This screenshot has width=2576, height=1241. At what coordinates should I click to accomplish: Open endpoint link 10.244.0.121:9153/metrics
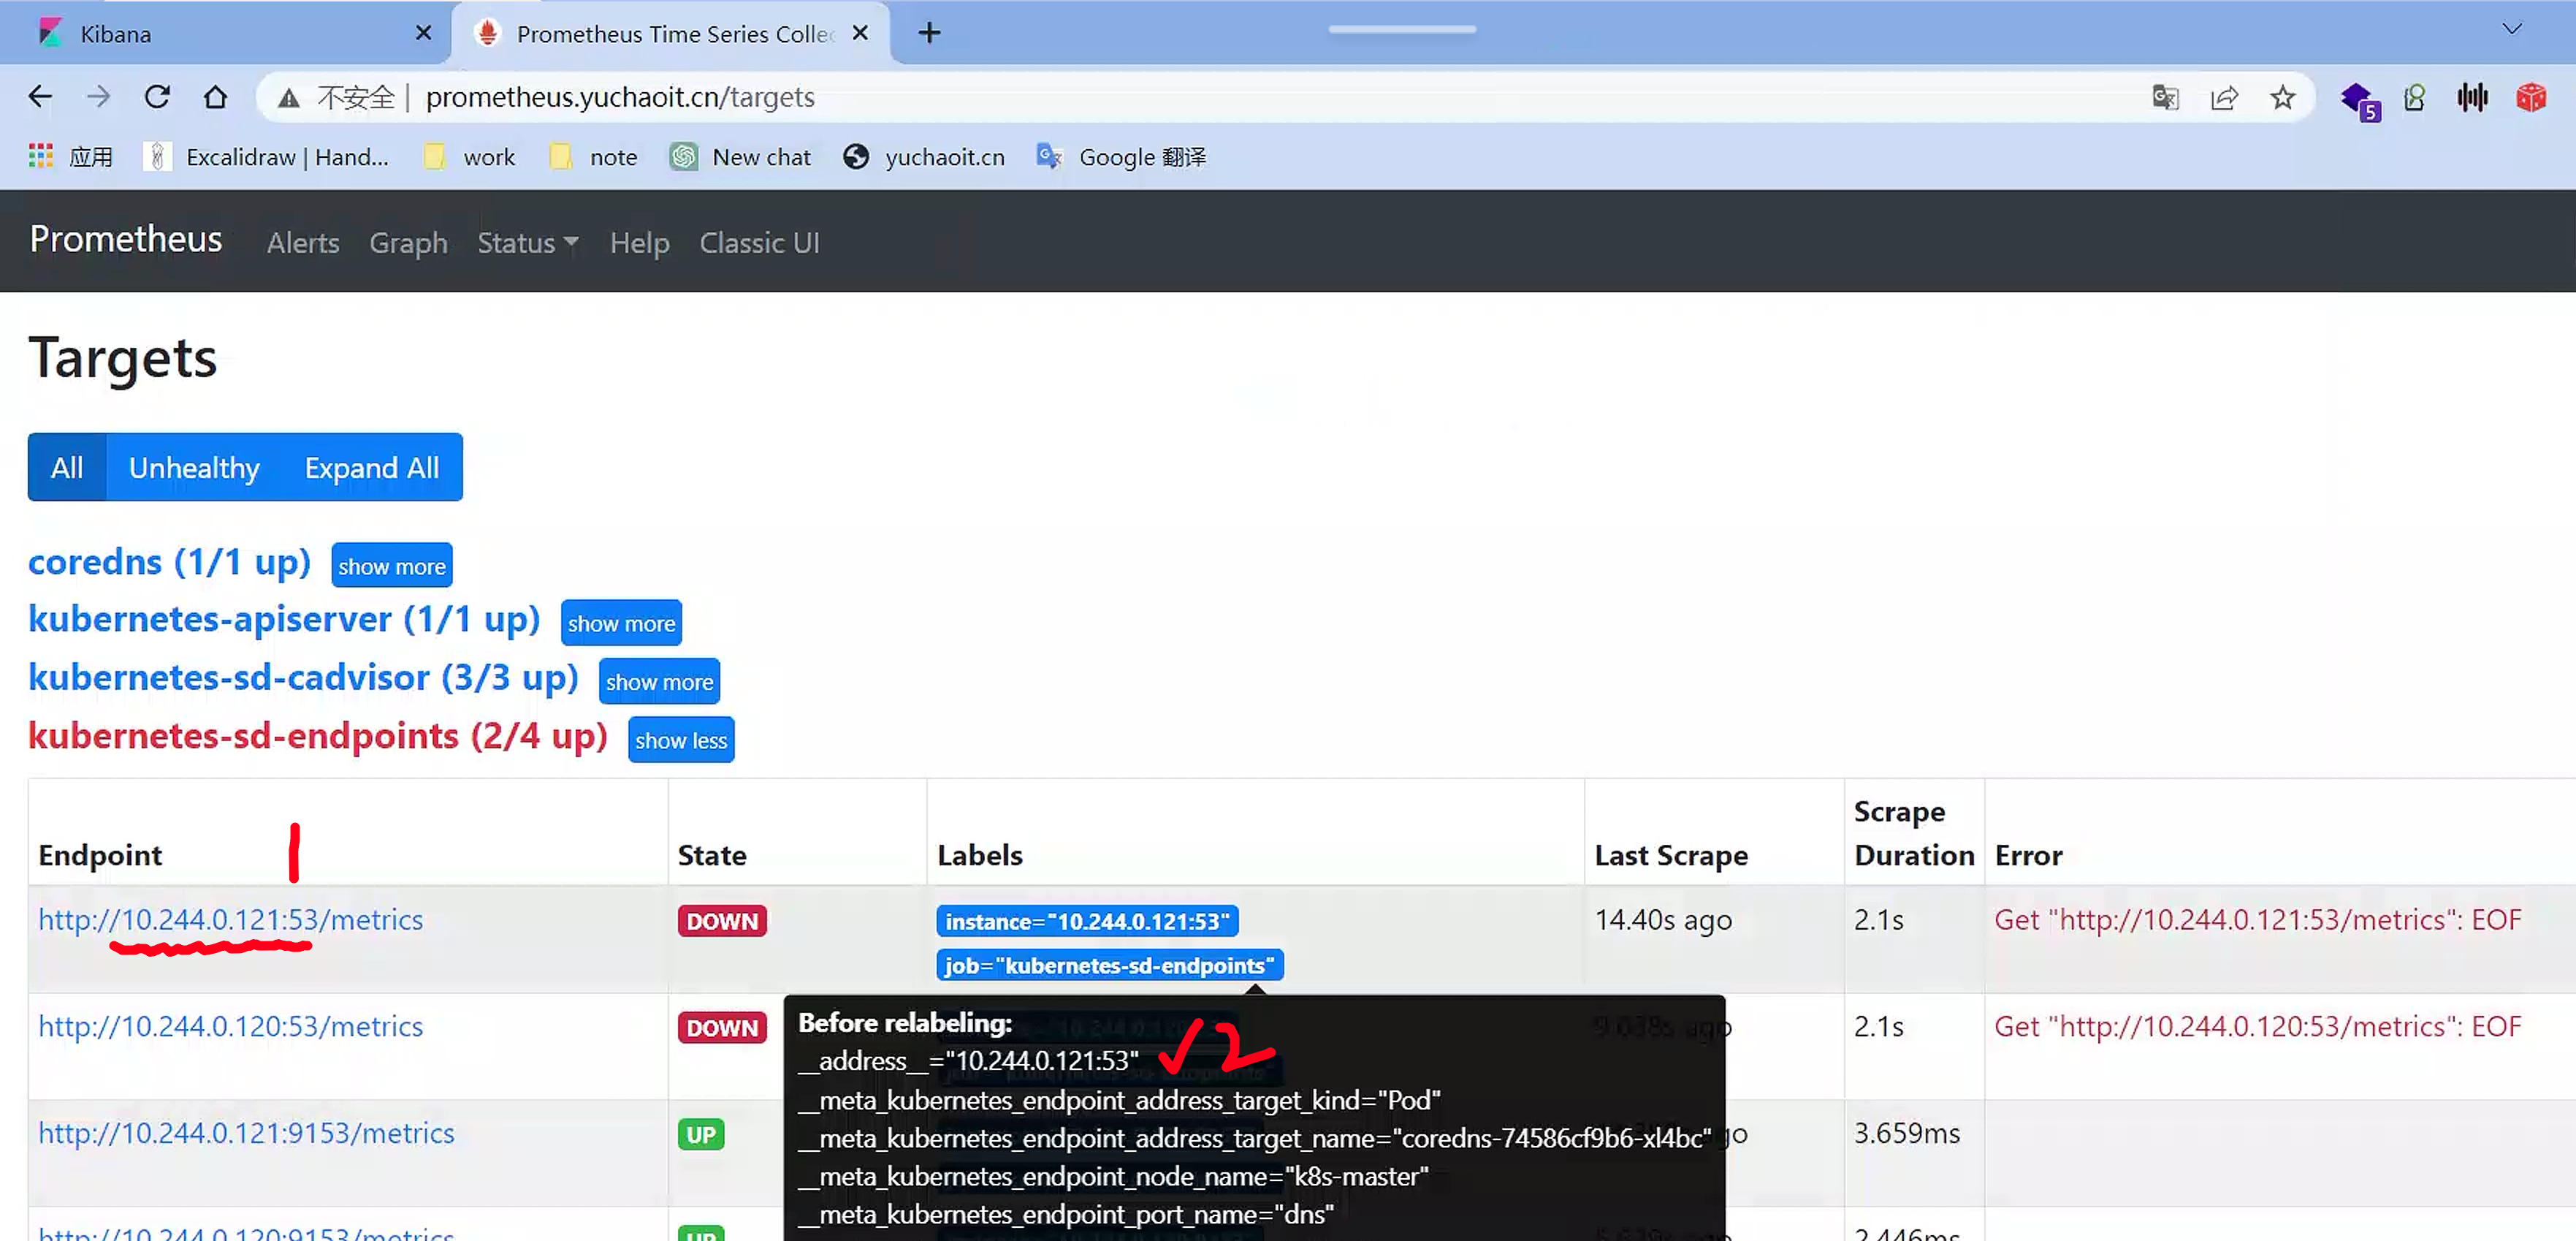click(246, 1133)
